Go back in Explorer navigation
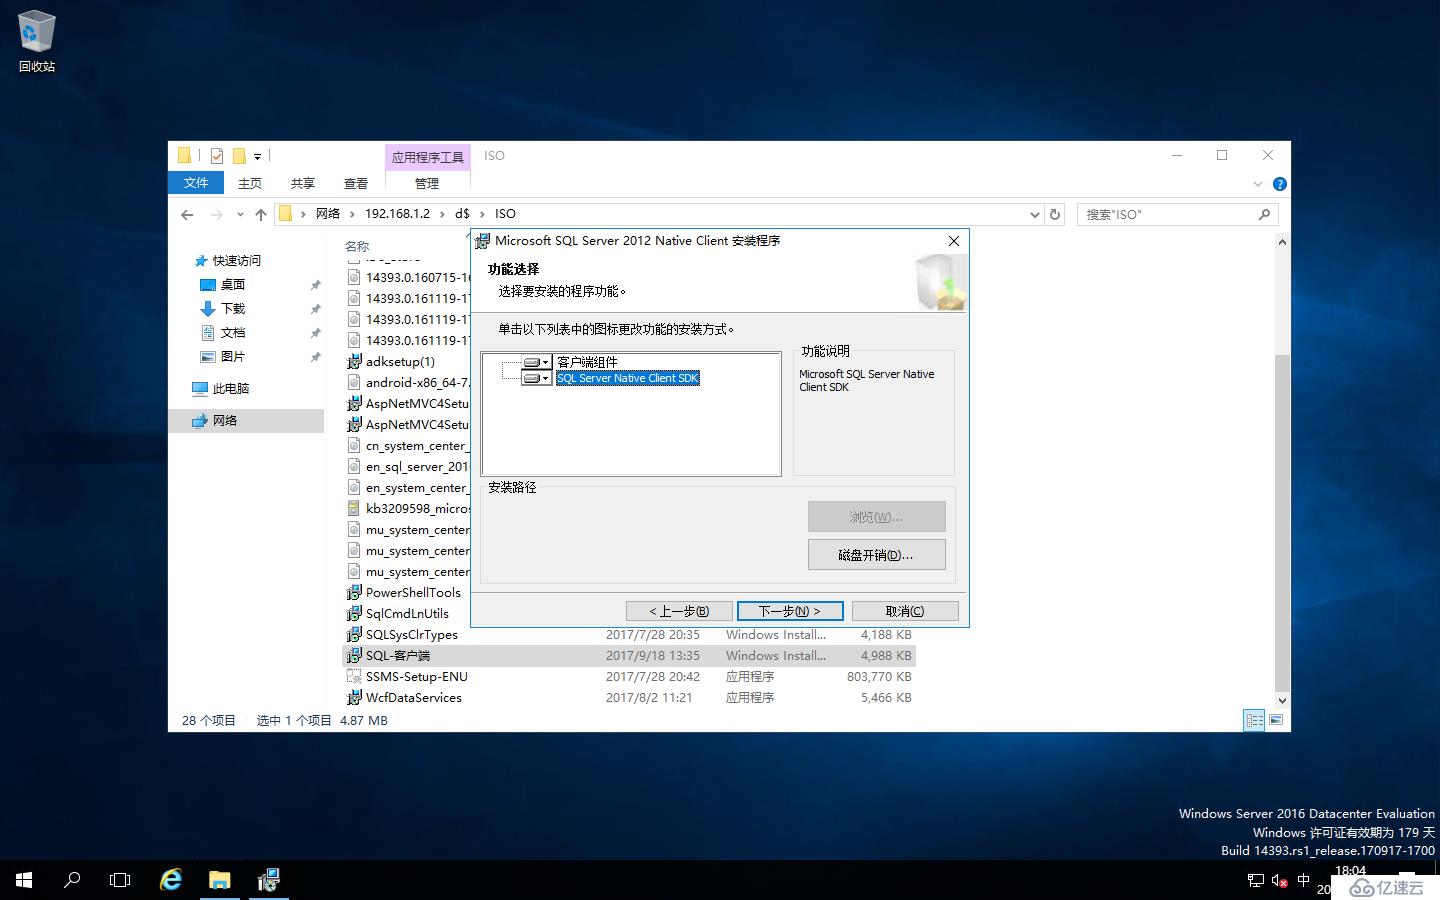Viewport: 1440px width, 900px height. click(187, 214)
